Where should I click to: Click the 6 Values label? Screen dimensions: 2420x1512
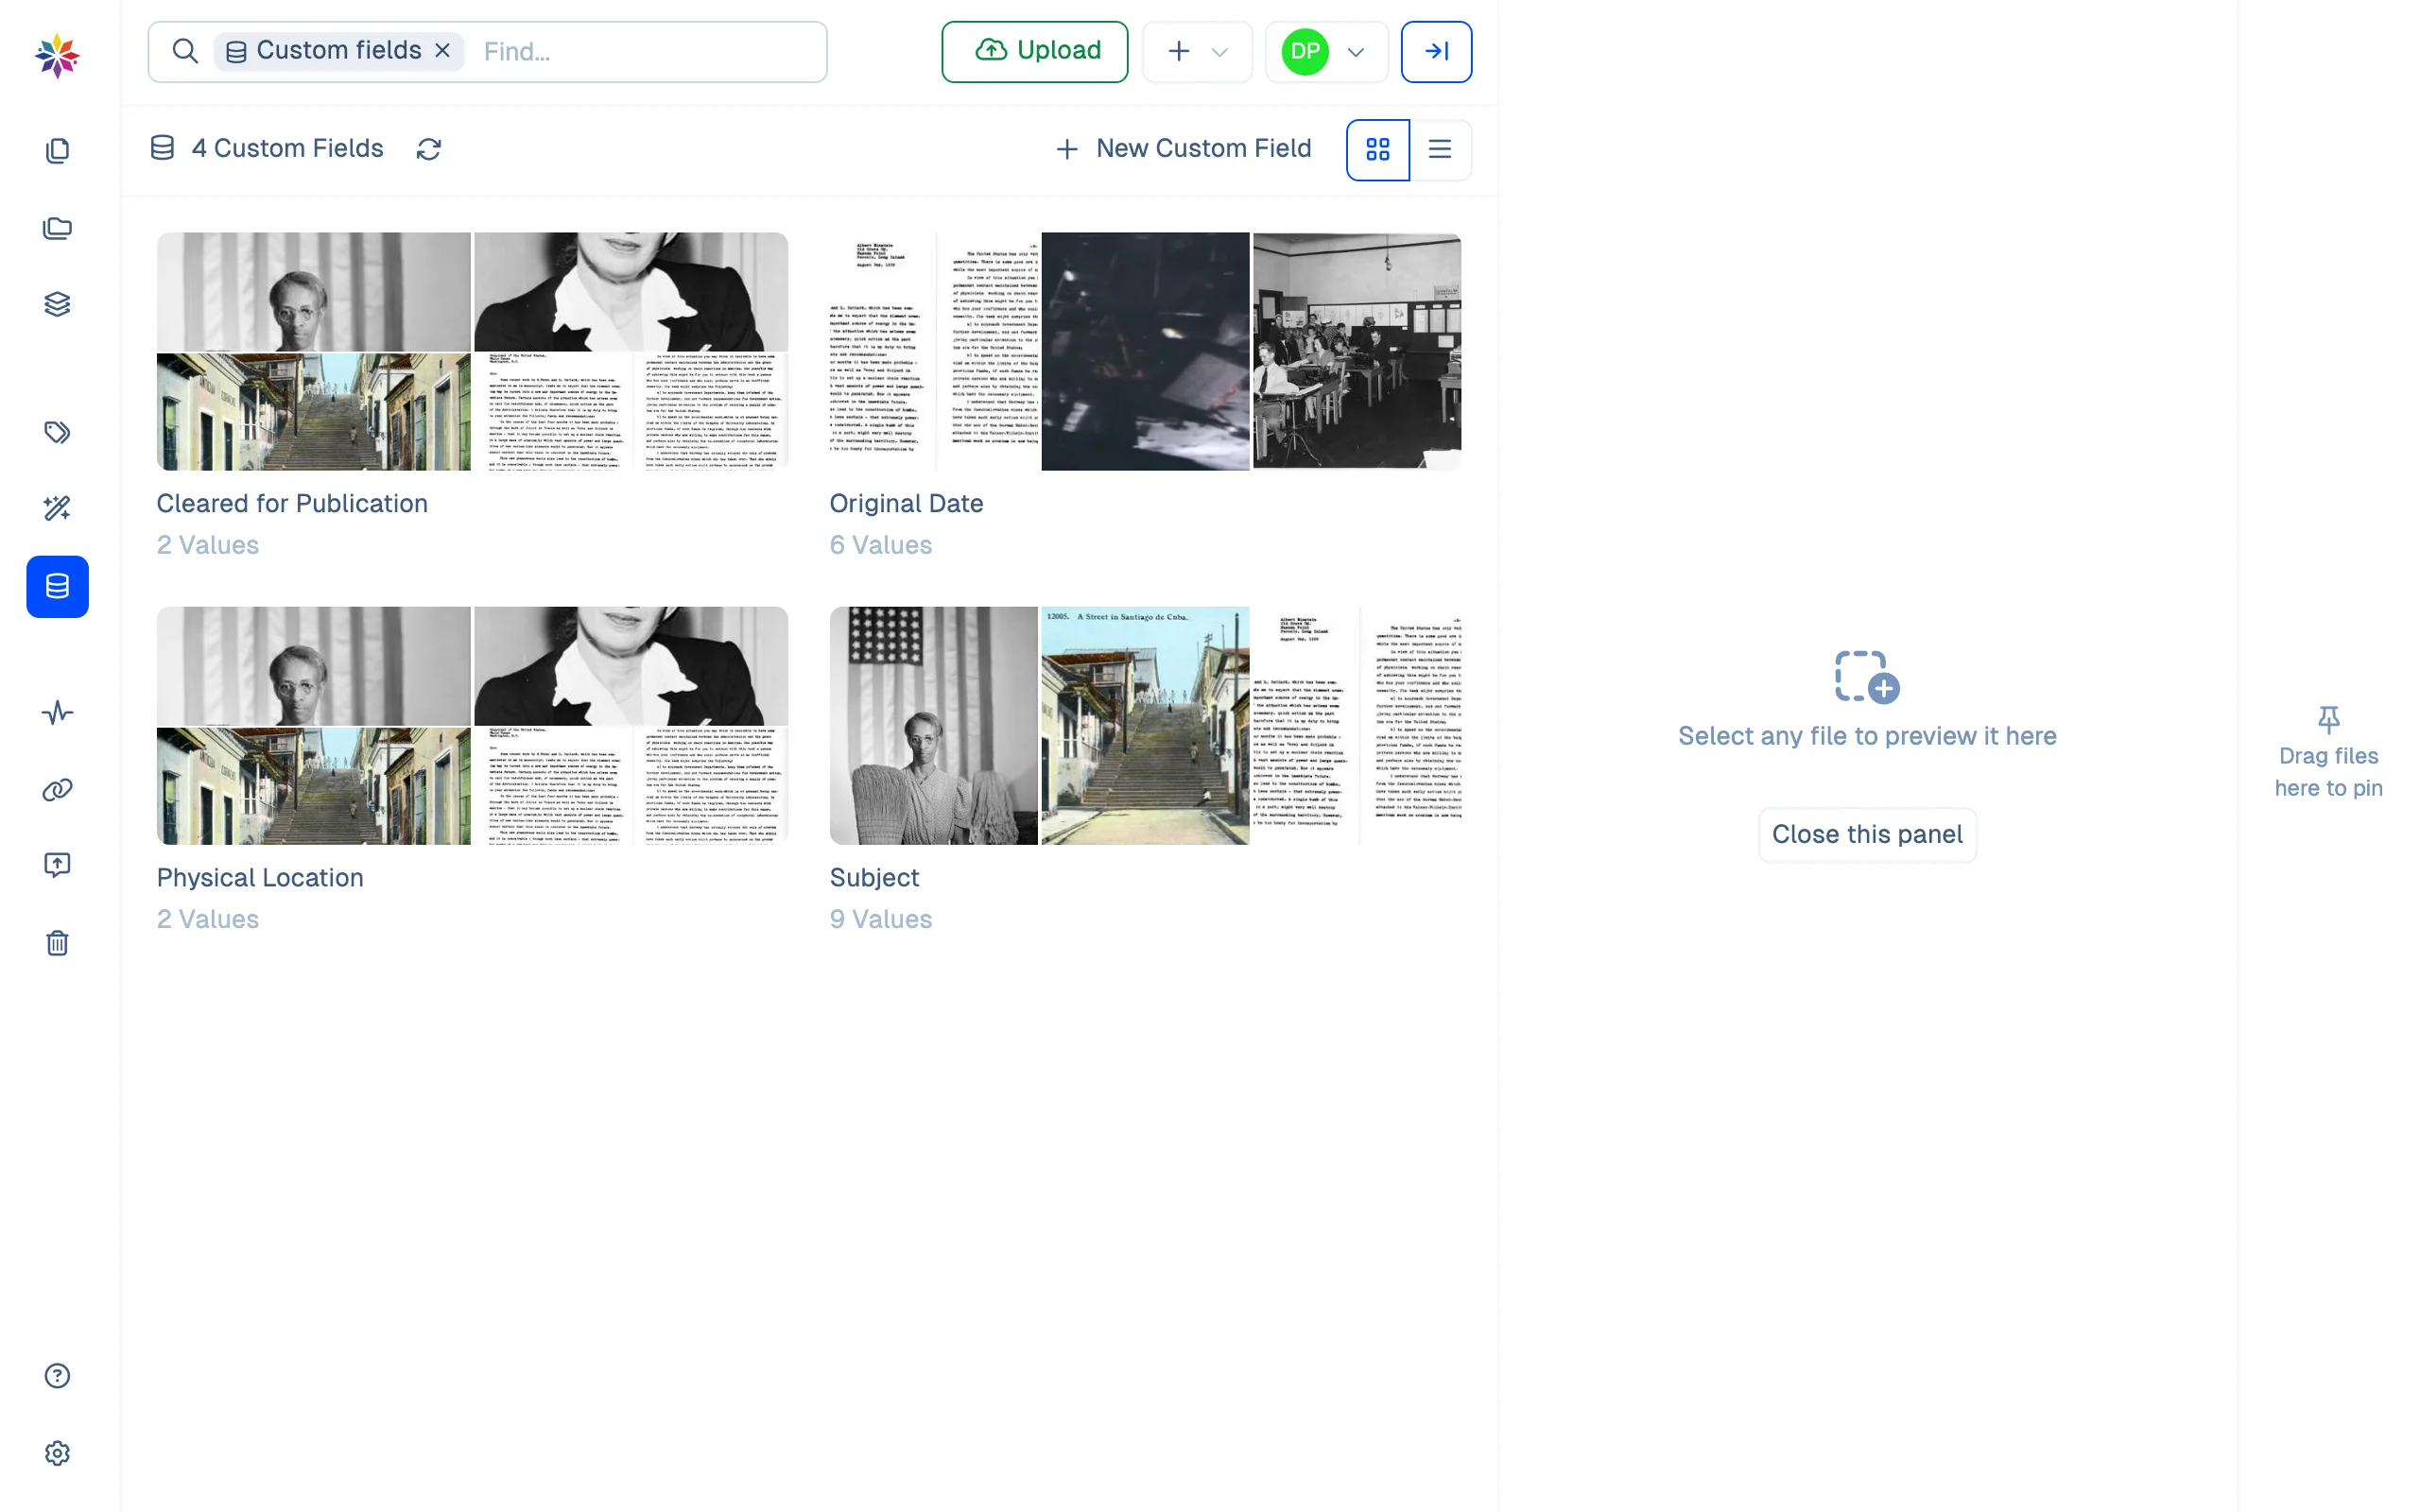(880, 545)
